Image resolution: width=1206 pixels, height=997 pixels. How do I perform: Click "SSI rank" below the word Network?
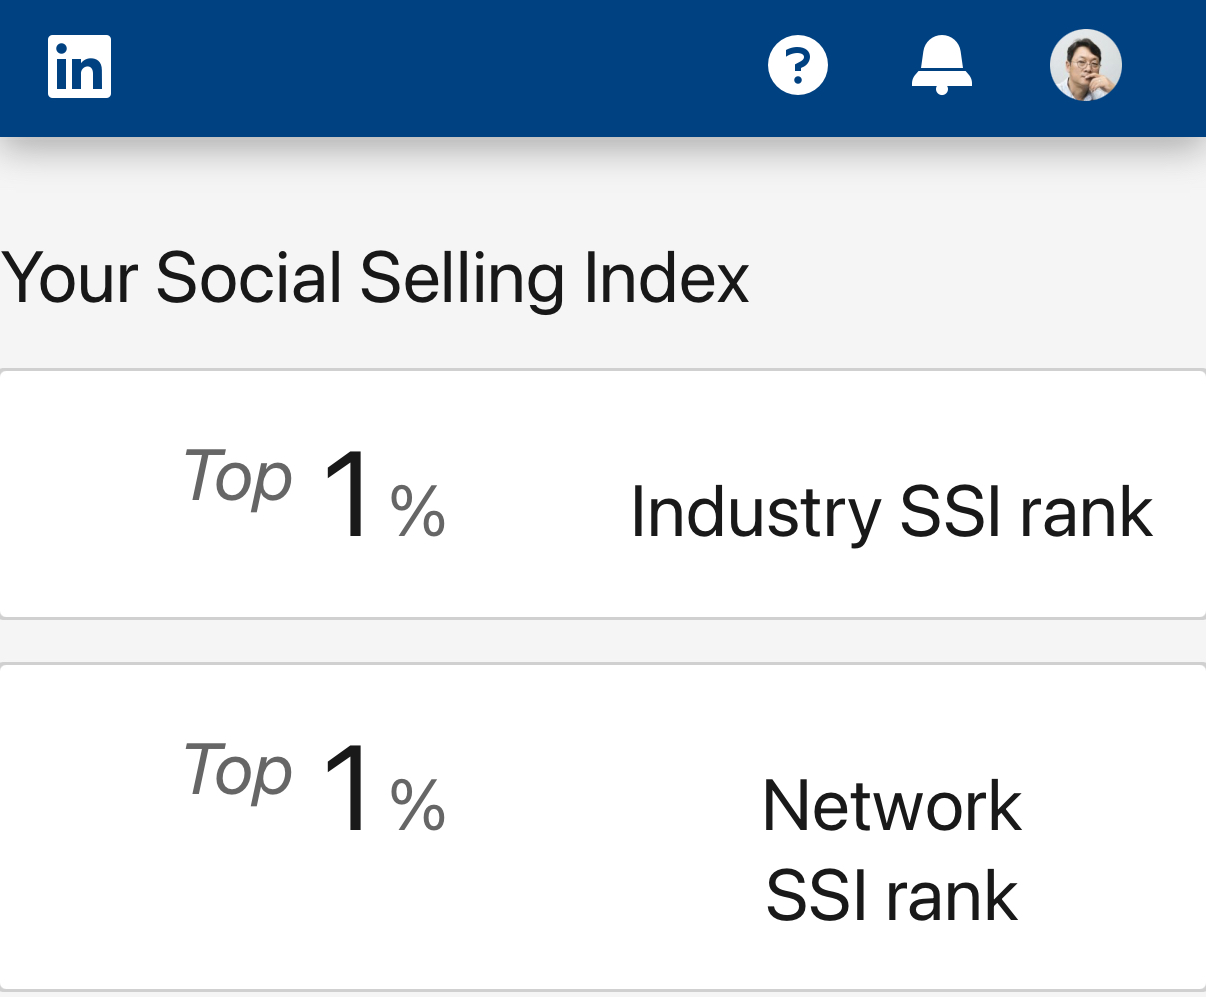(891, 895)
